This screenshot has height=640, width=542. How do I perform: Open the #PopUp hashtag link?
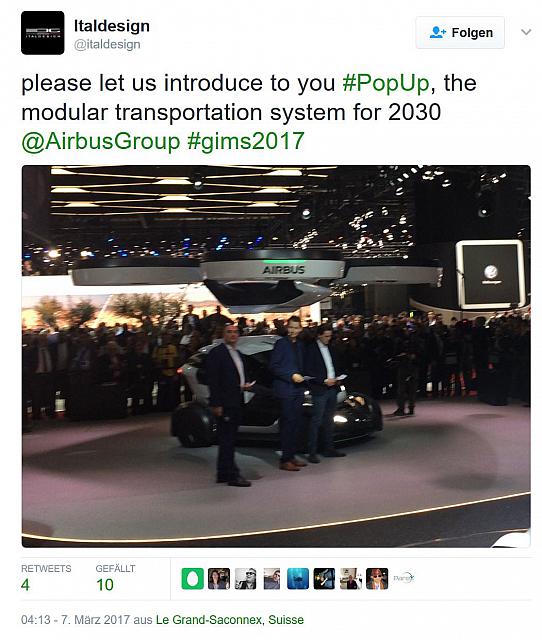pyautogui.click(x=386, y=83)
